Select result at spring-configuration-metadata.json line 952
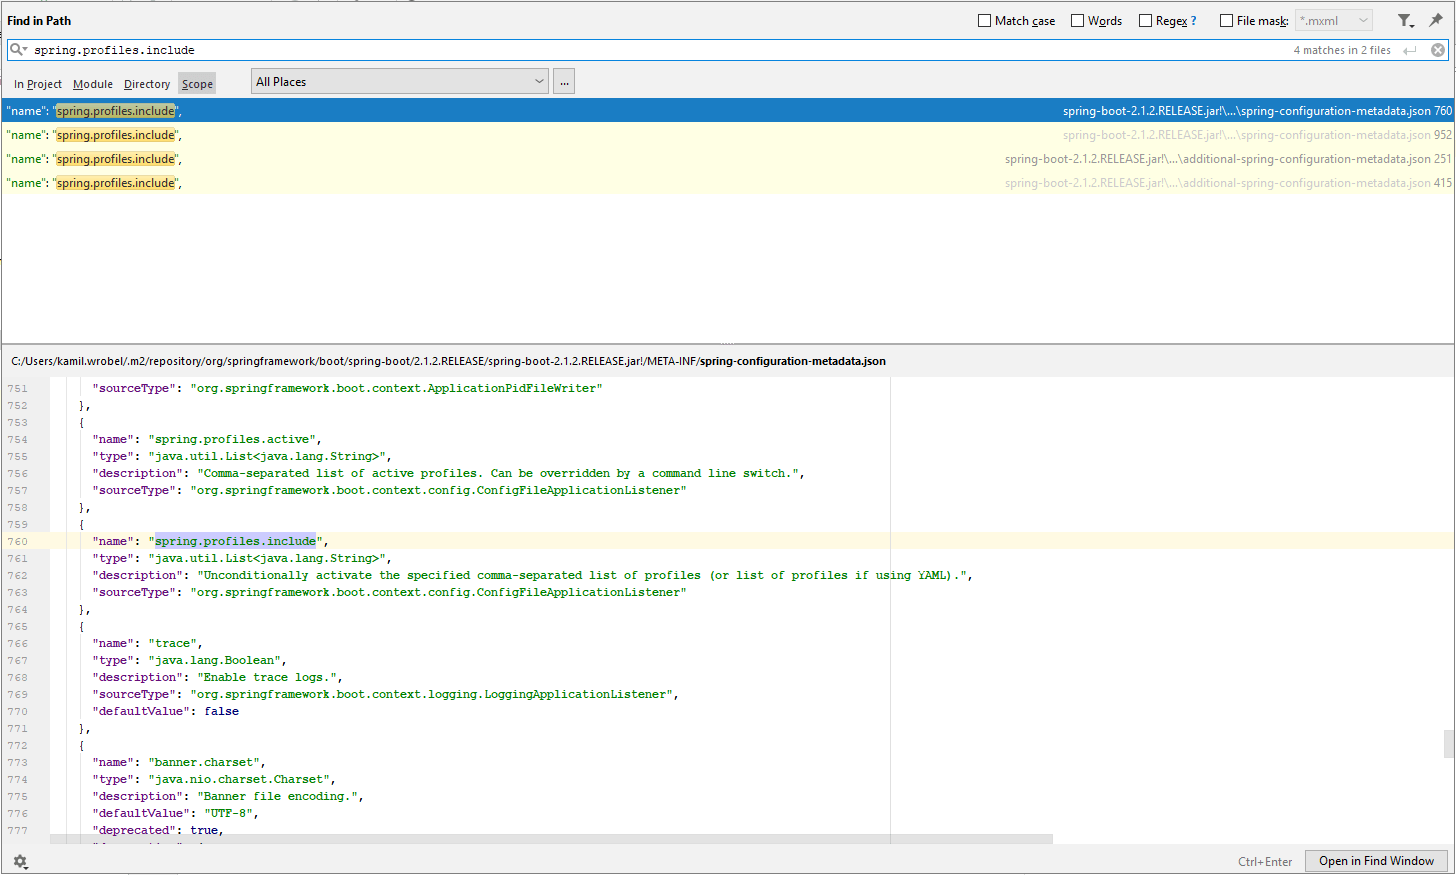This screenshot has width=1456, height=875. 728,135
